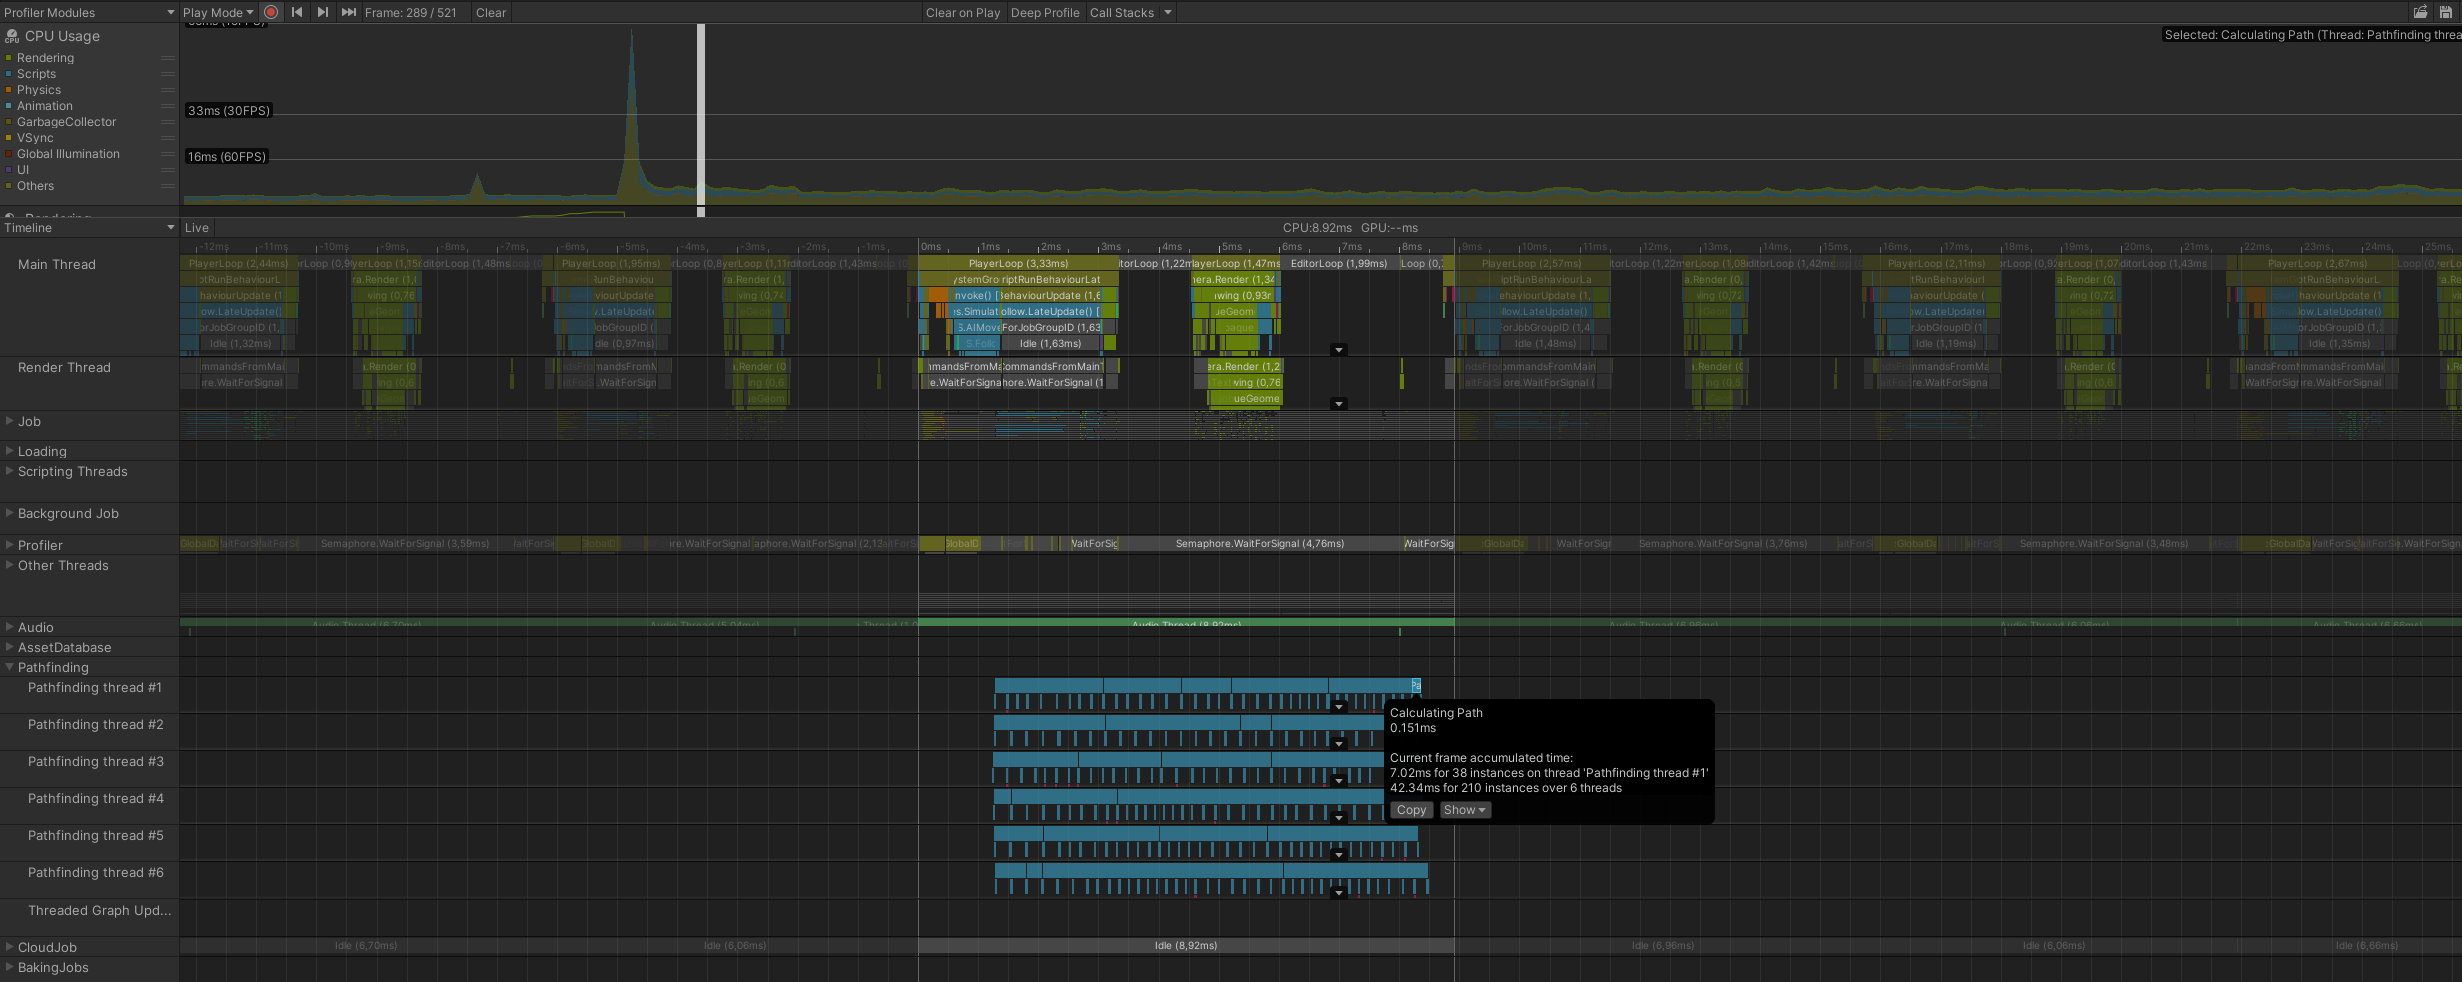Step to the next frame
The width and height of the screenshot is (2462, 982).
click(322, 12)
